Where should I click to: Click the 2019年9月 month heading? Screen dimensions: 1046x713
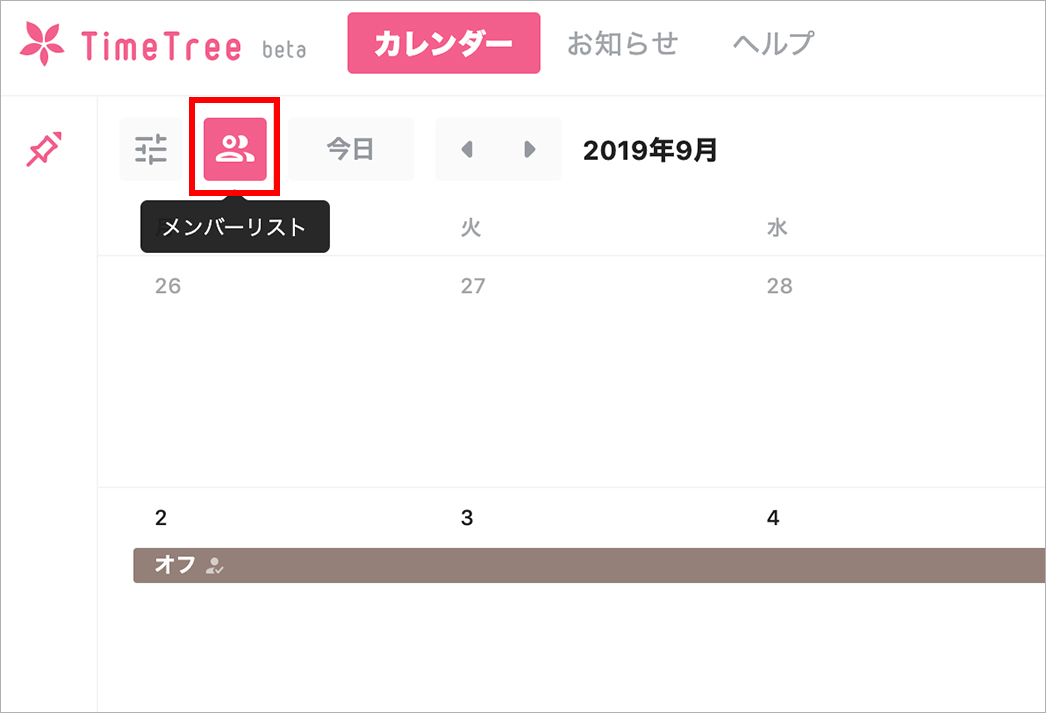point(650,150)
